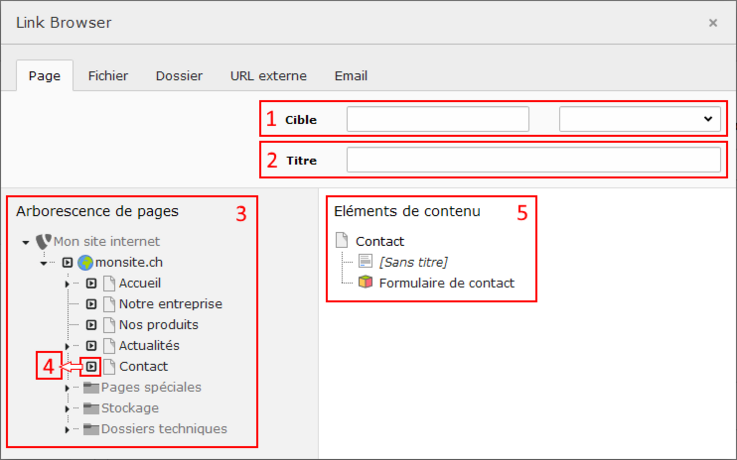Click the arrow box next to Contact page
737x460 pixels.
click(91, 367)
